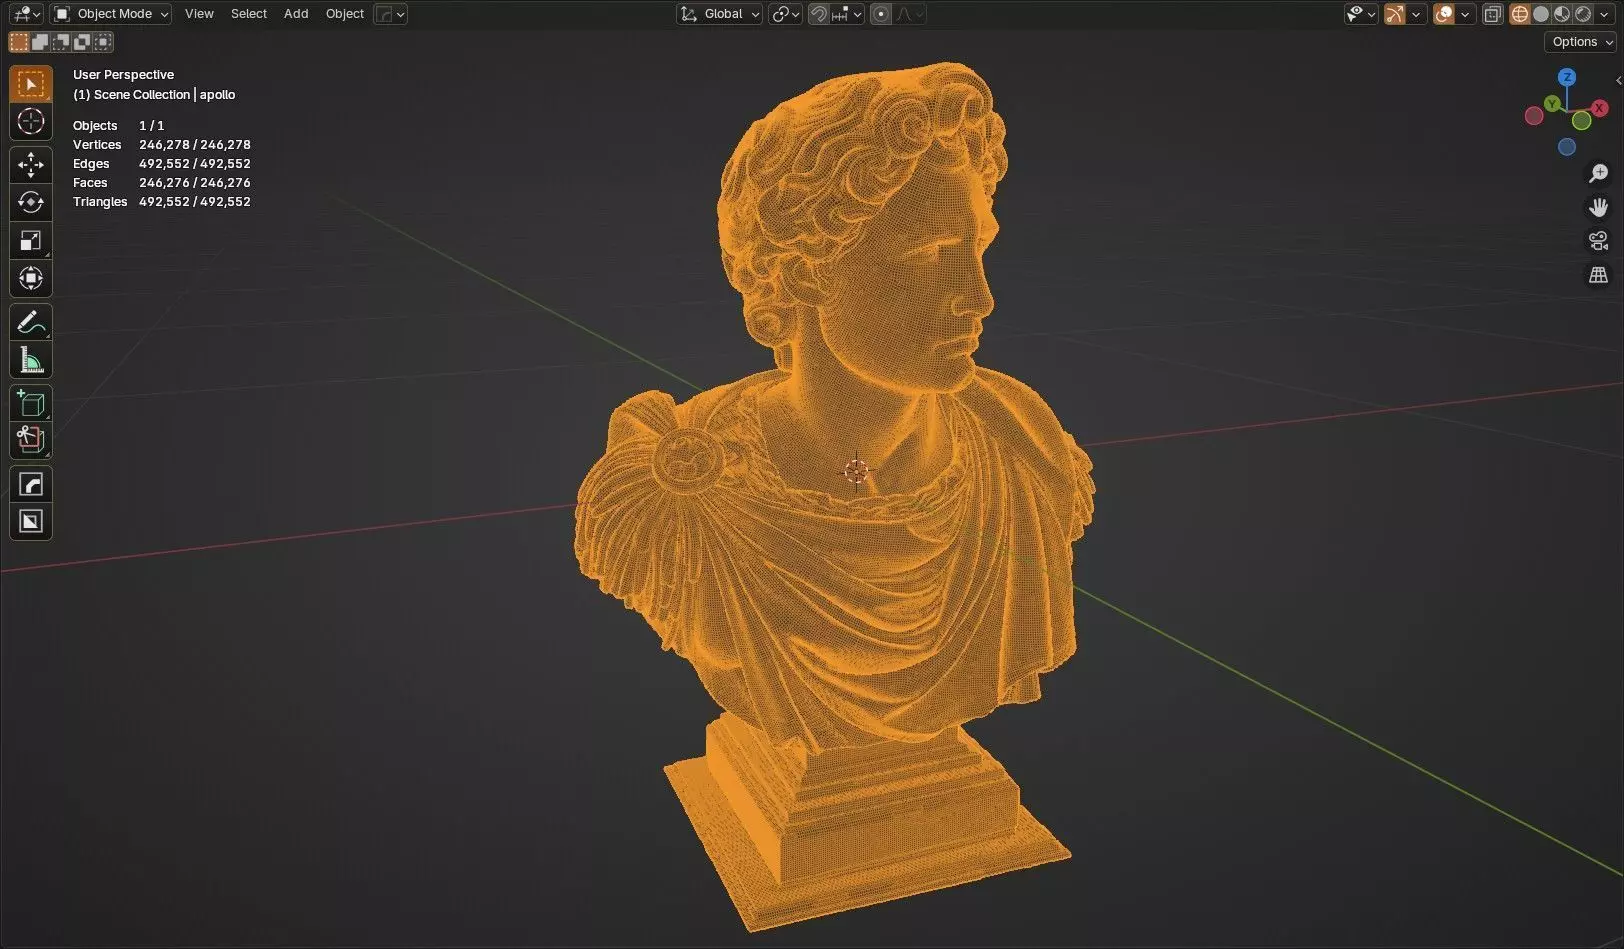Open the viewport shading options dropdown

(1605, 14)
